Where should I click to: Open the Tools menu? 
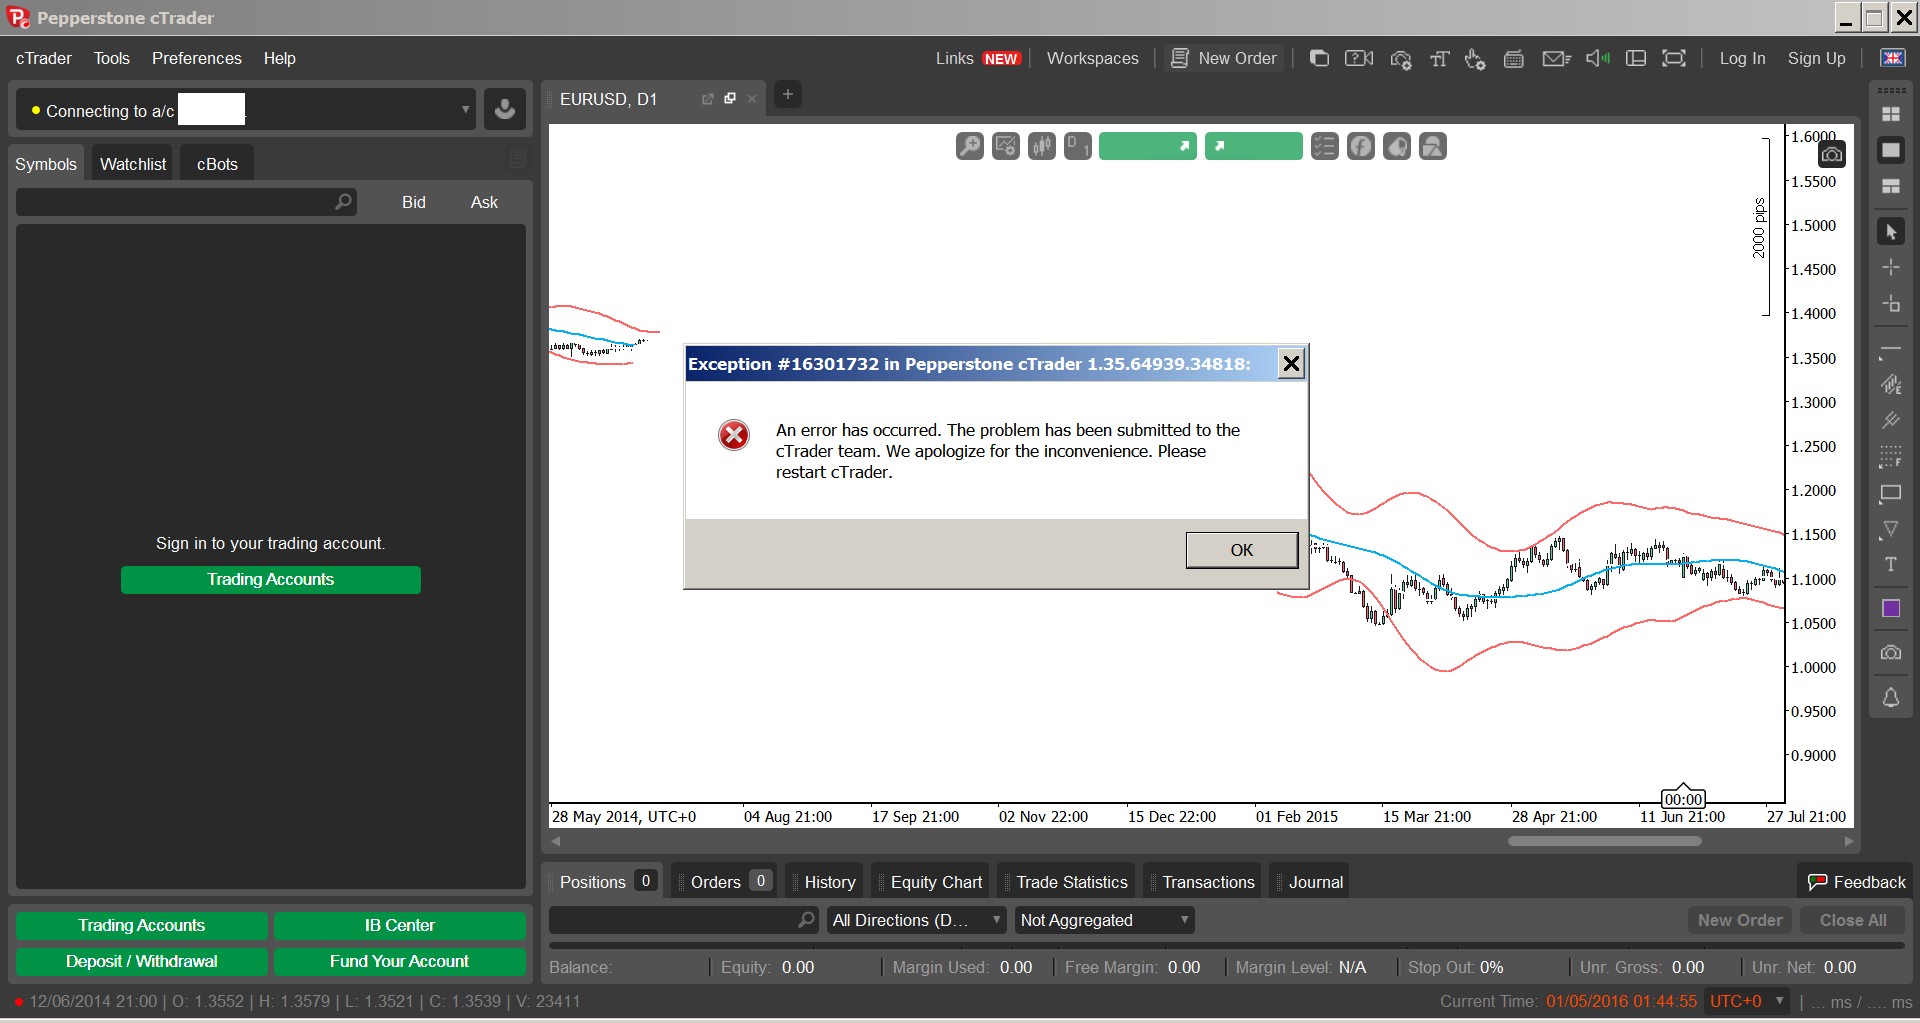coord(112,59)
